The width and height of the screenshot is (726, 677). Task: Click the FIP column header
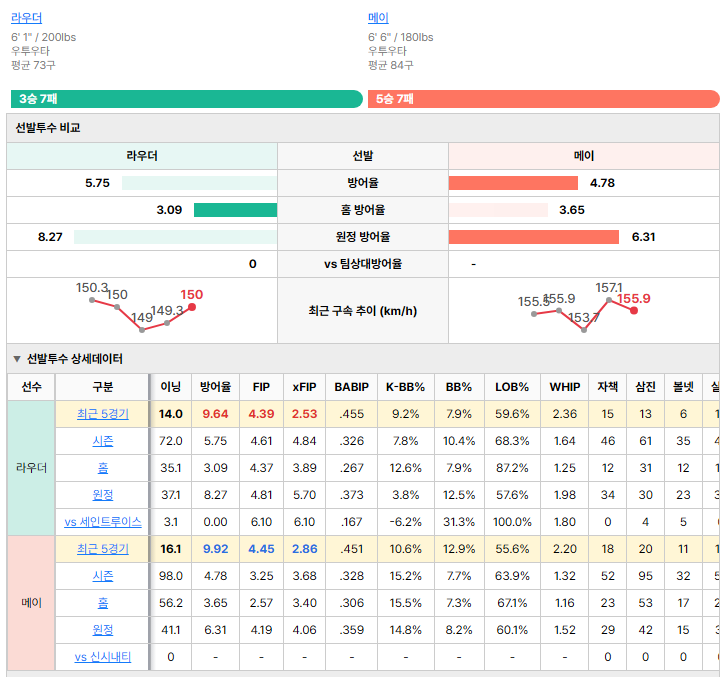pos(261,387)
